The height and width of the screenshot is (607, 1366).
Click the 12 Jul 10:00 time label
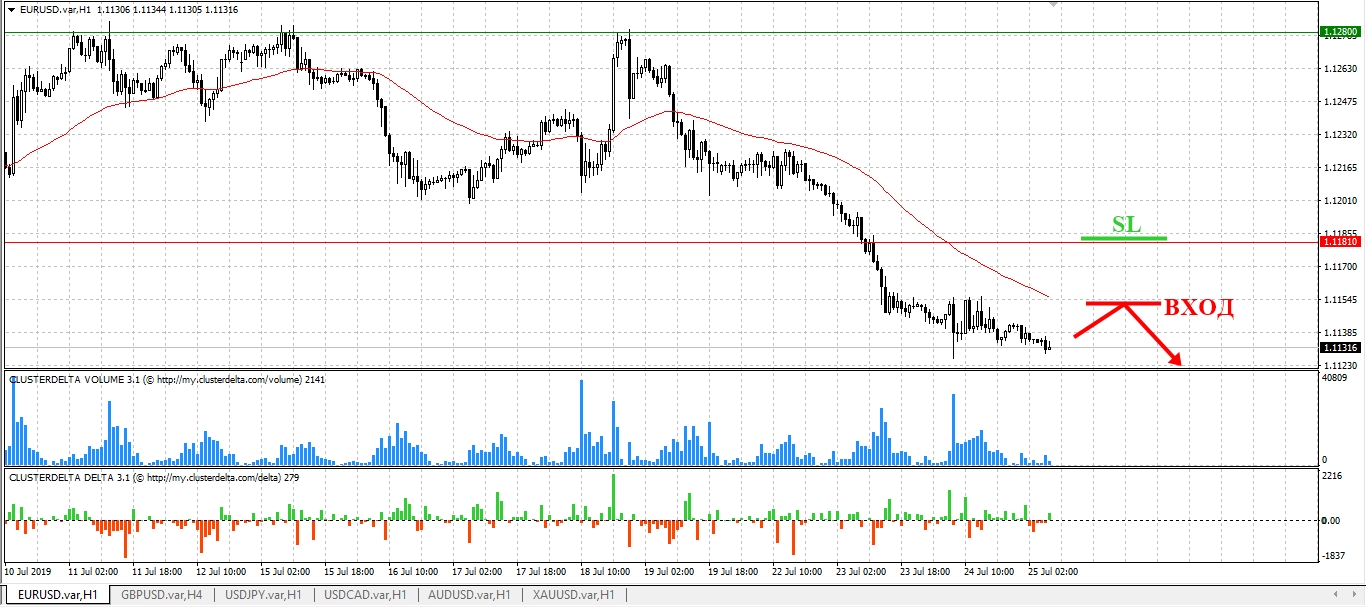[x=220, y=572]
